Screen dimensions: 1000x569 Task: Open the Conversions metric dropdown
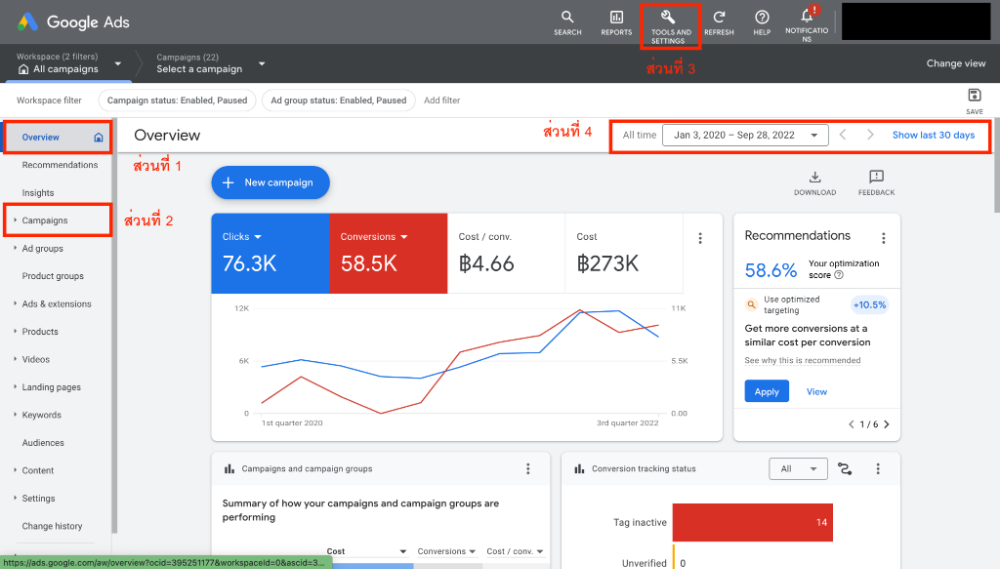pos(404,237)
